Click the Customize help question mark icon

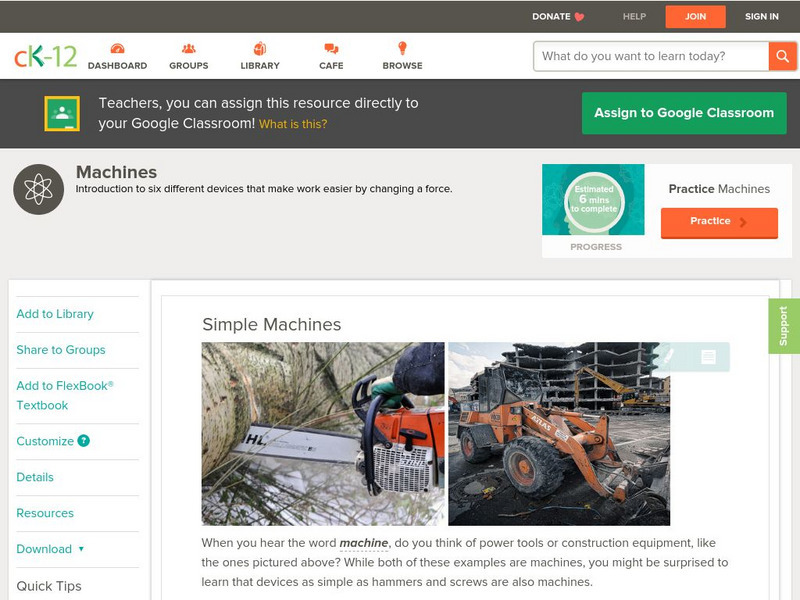pos(84,441)
